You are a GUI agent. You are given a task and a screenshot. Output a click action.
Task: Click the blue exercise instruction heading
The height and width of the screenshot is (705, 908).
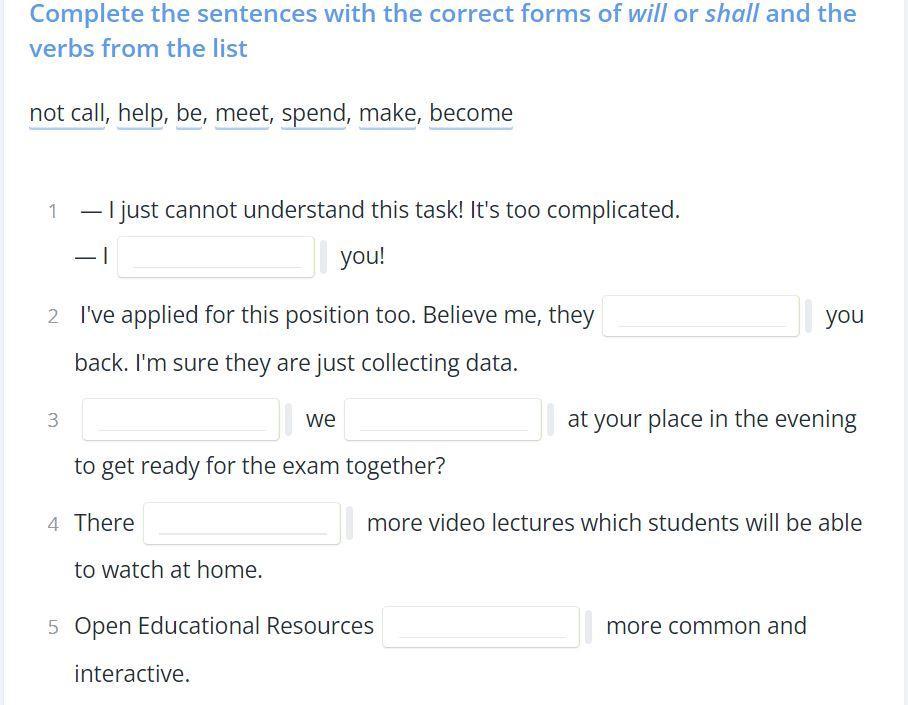point(443,31)
